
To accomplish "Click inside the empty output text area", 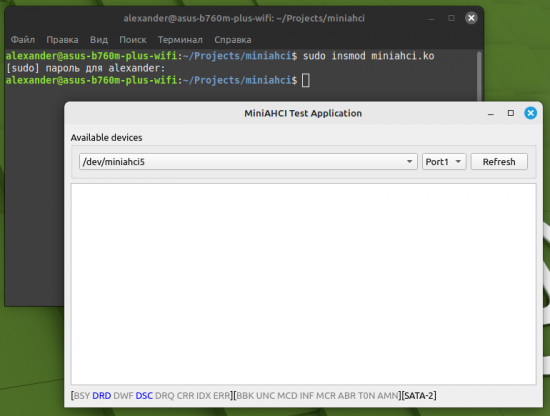I will coord(303,284).
